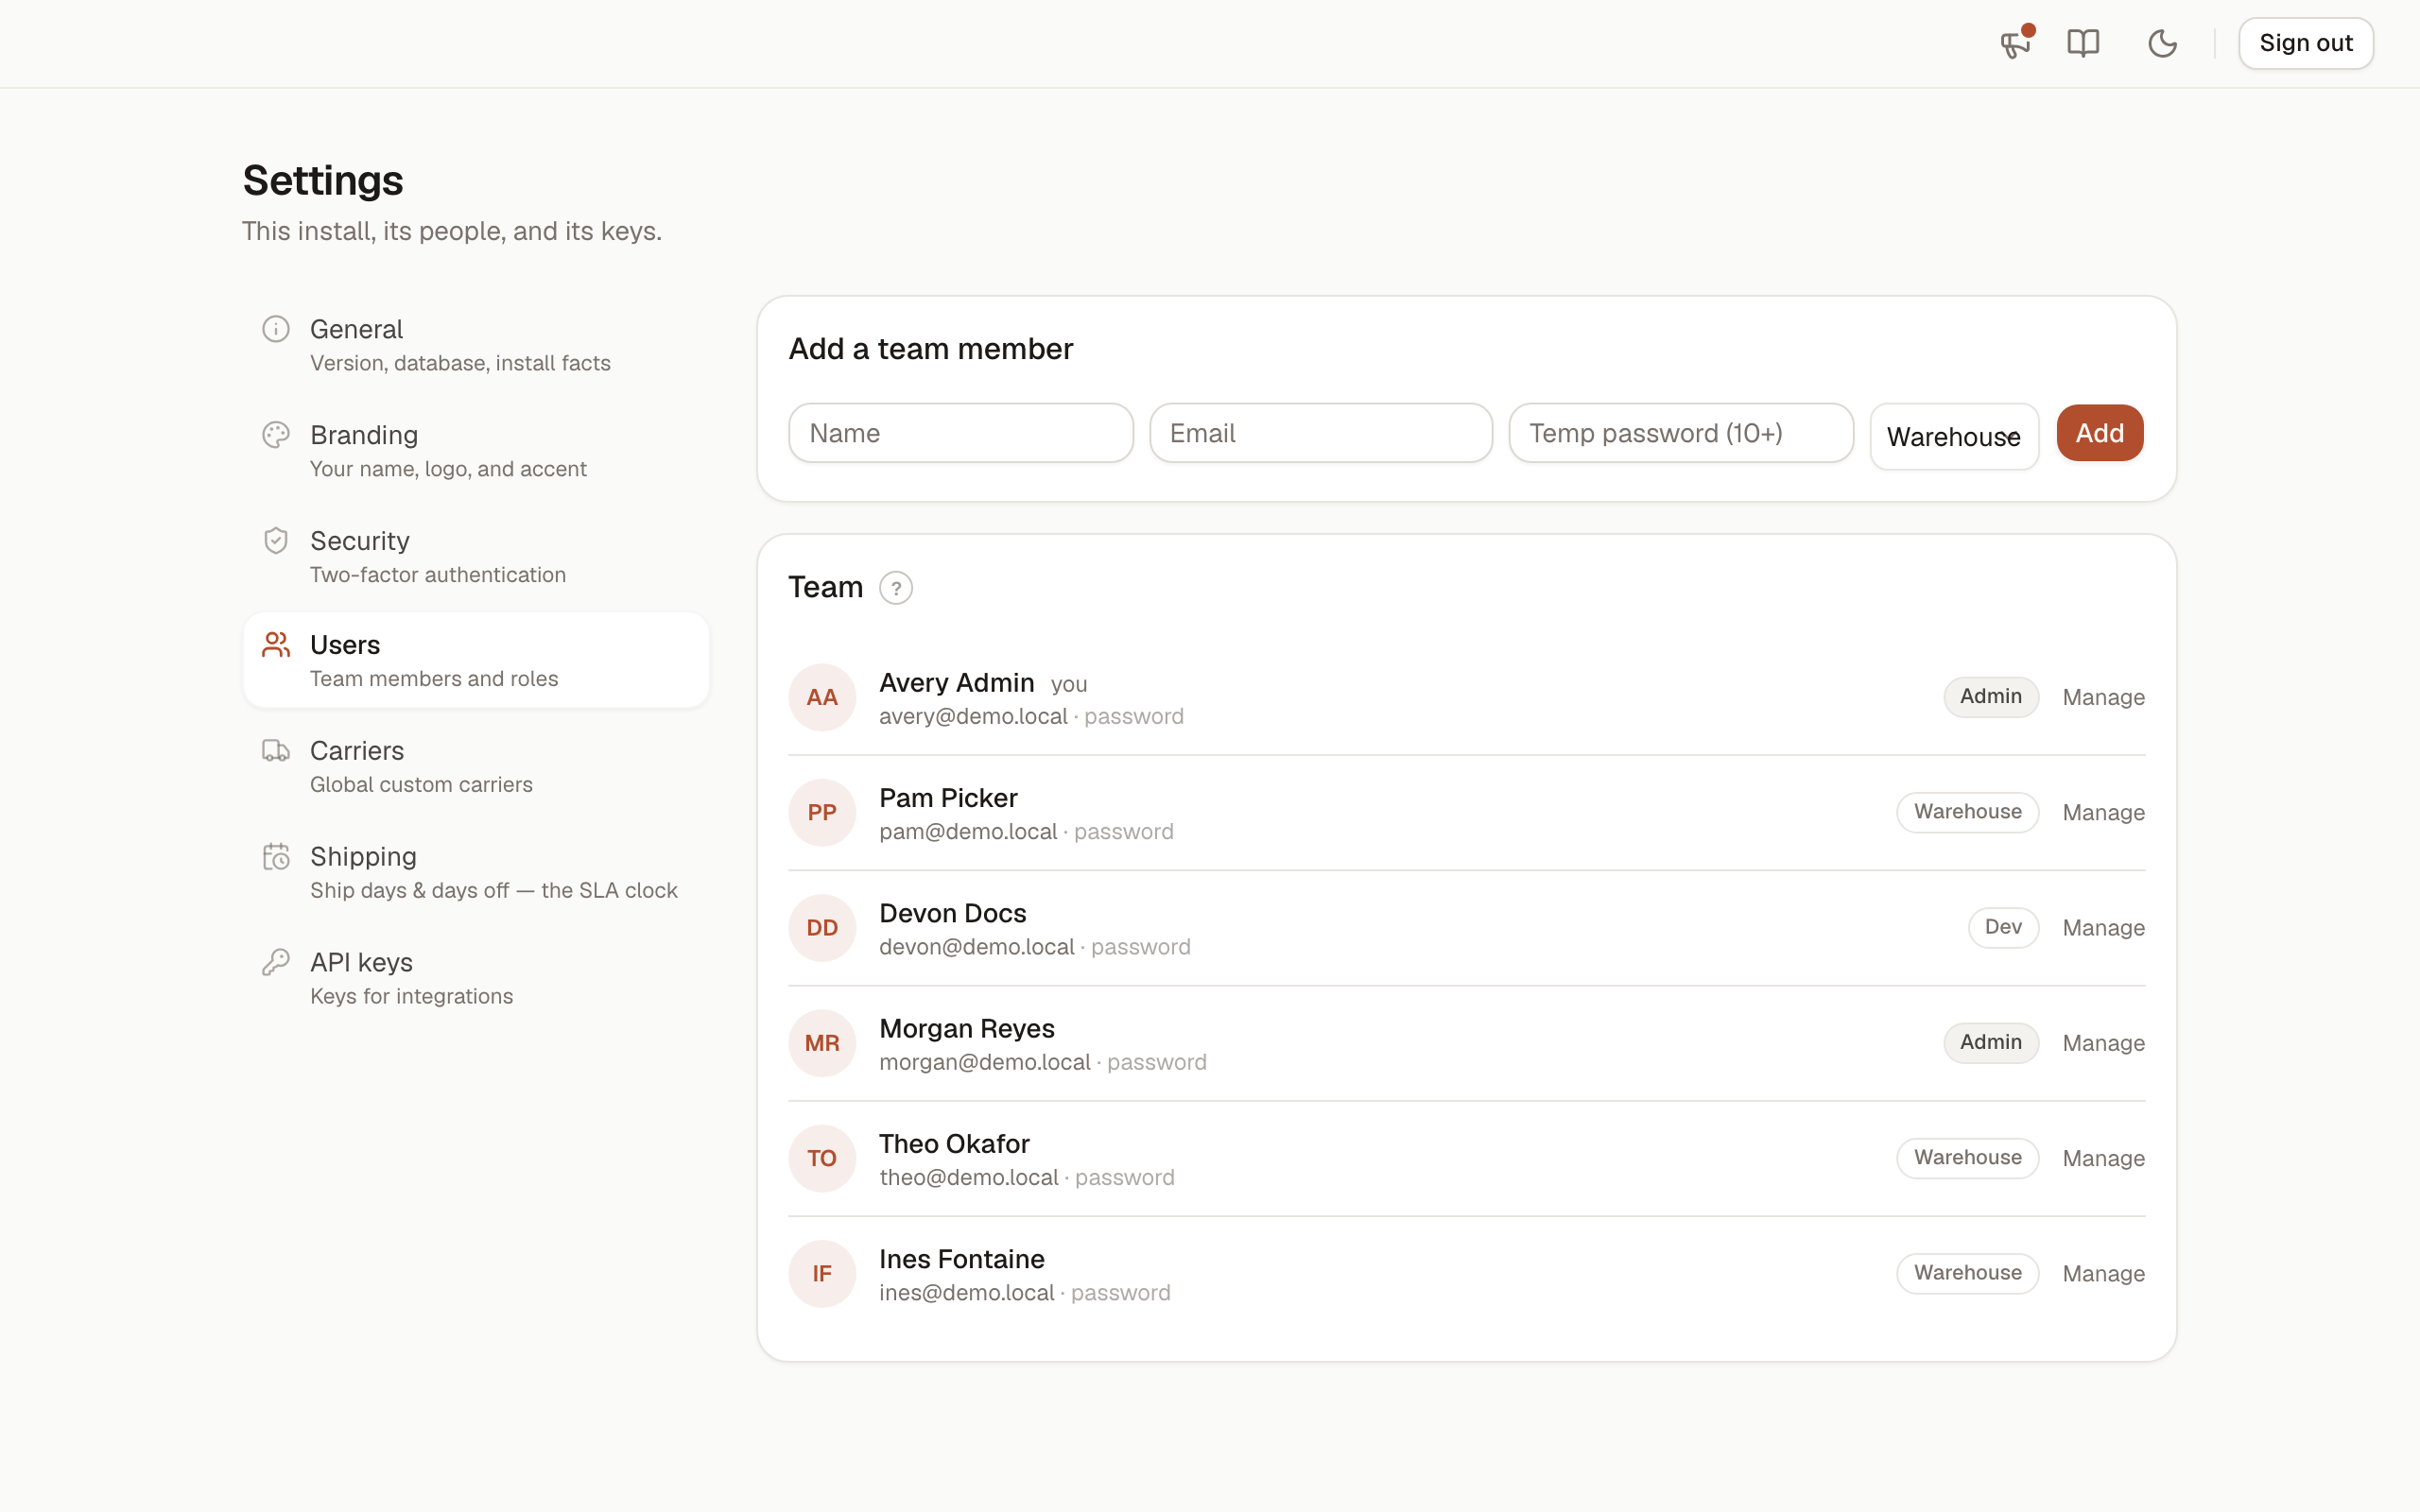Click the name Avery Admin
The image size is (2420, 1512).
956,683
